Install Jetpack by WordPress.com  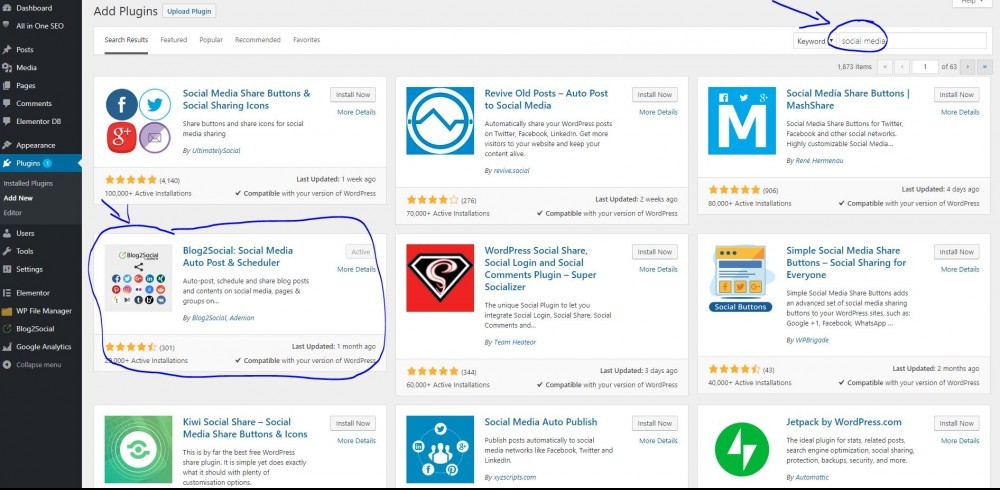point(957,423)
